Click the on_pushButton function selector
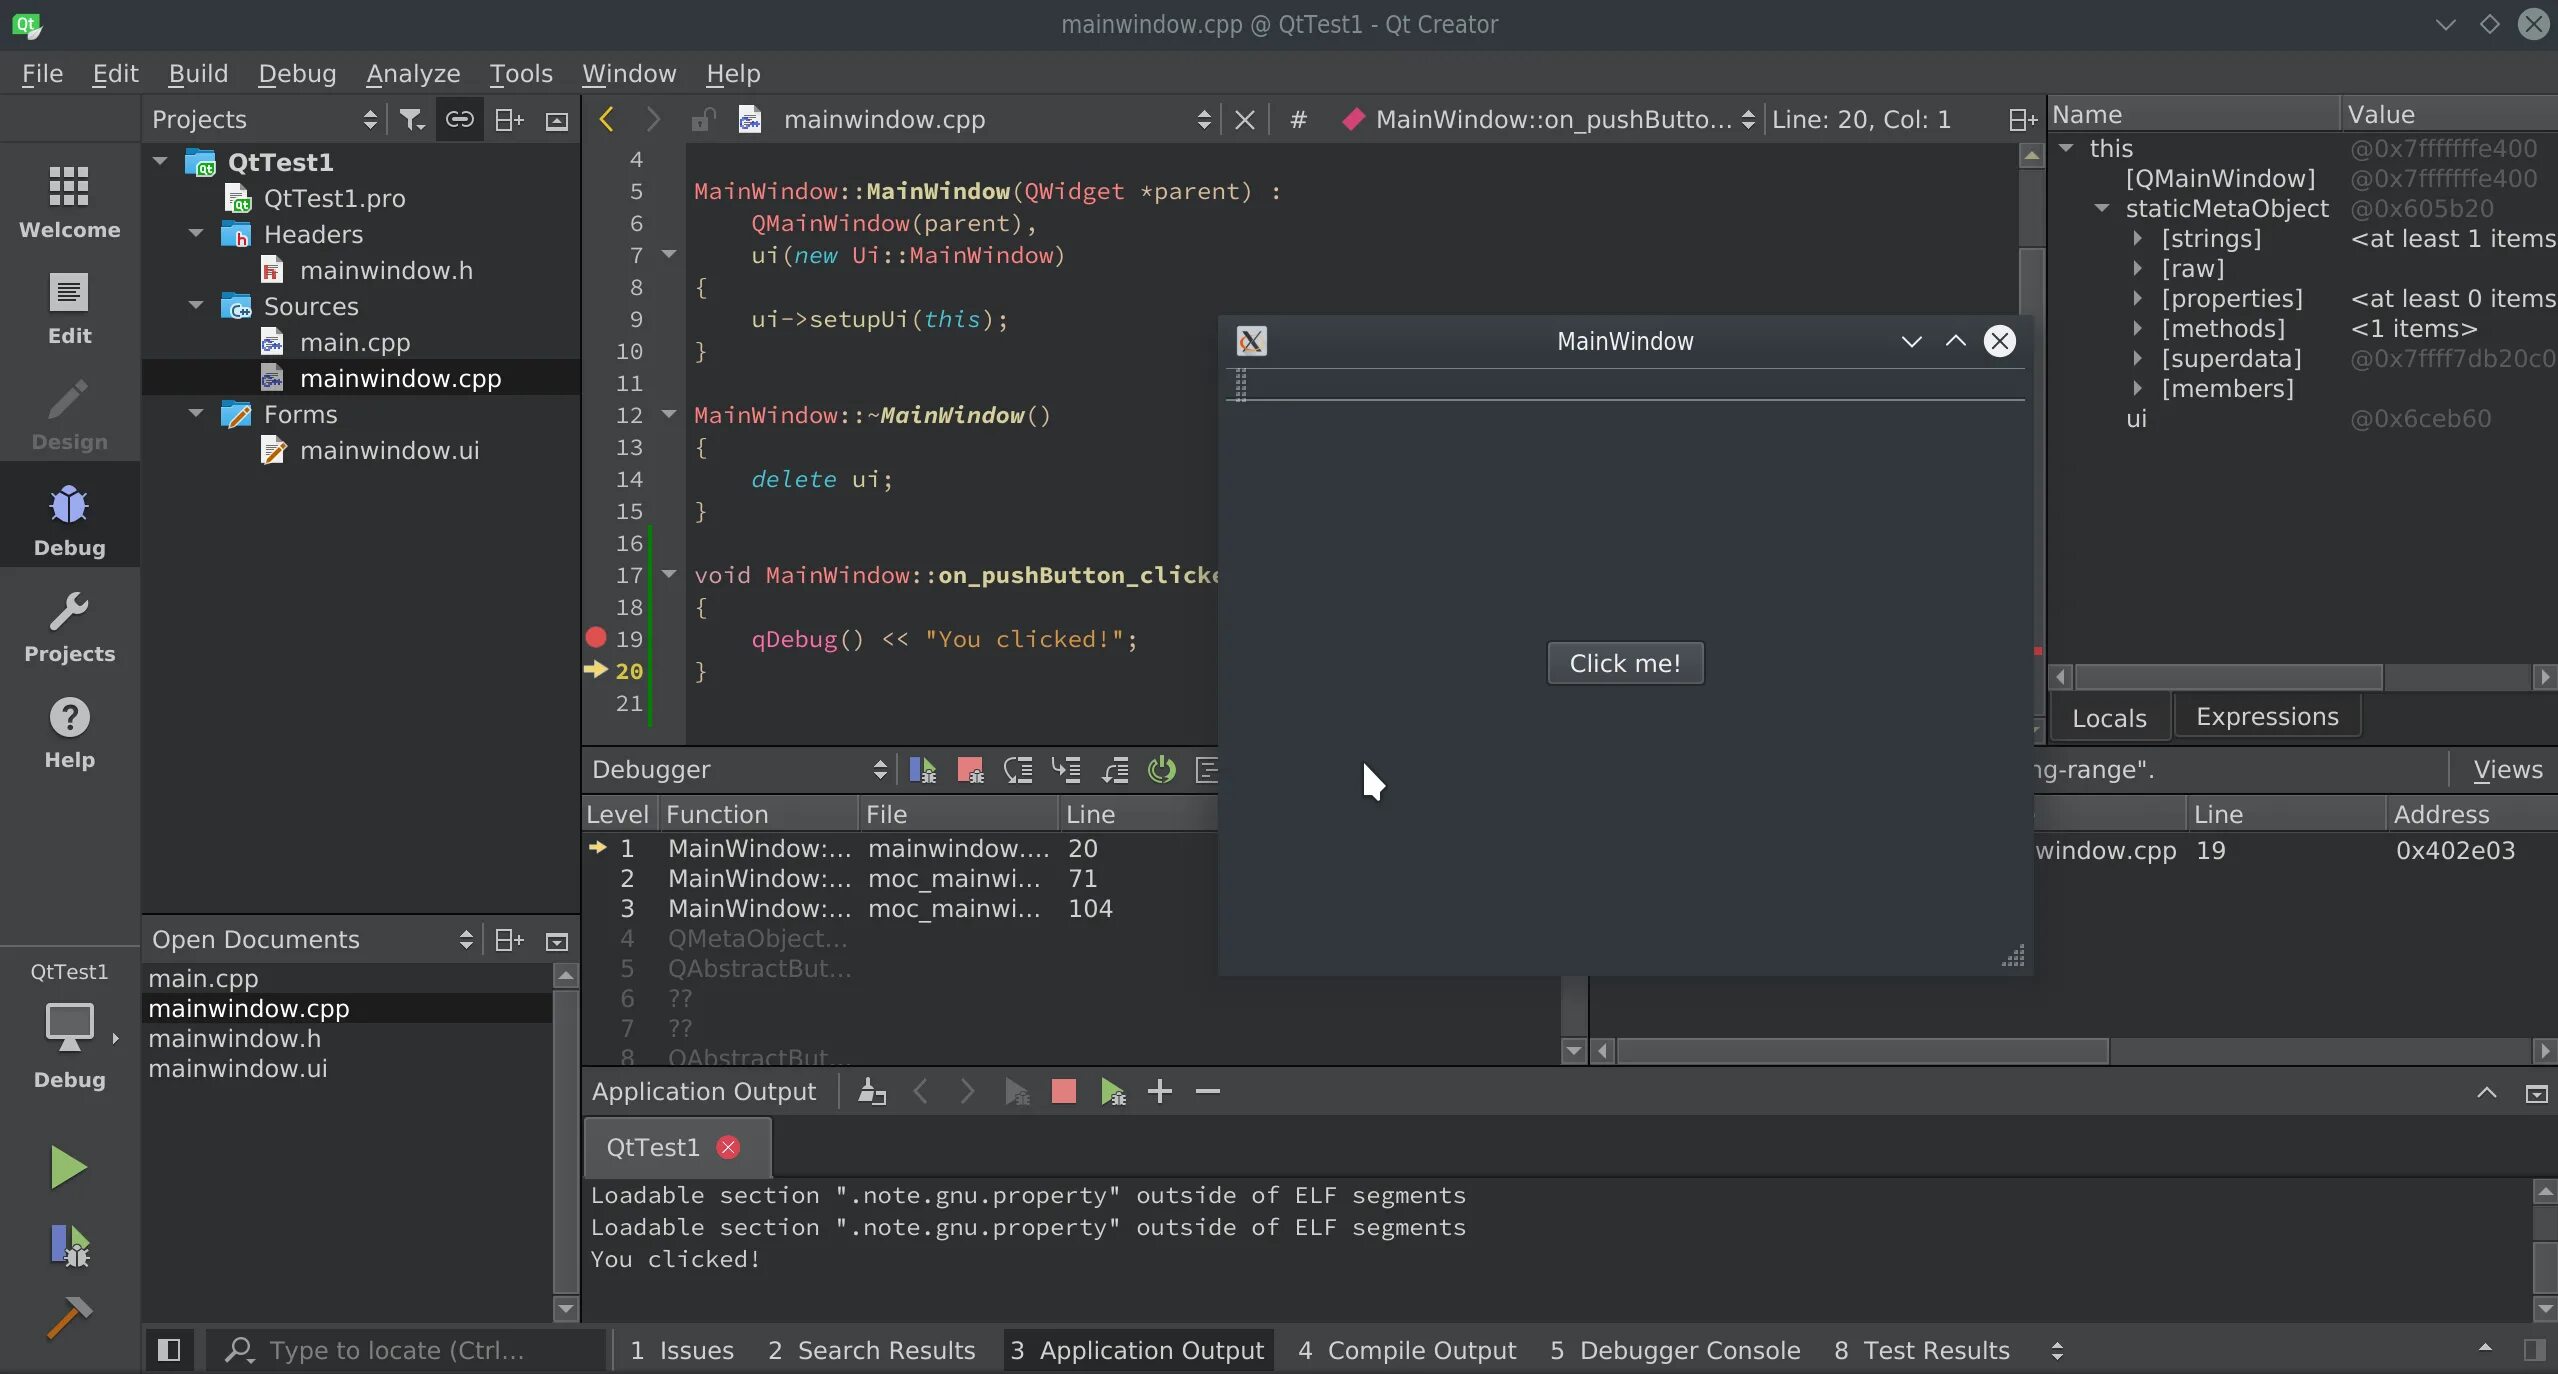The height and width of the screenshot is (1374, 2558). pyautogui.click(x=1548, y=120)
